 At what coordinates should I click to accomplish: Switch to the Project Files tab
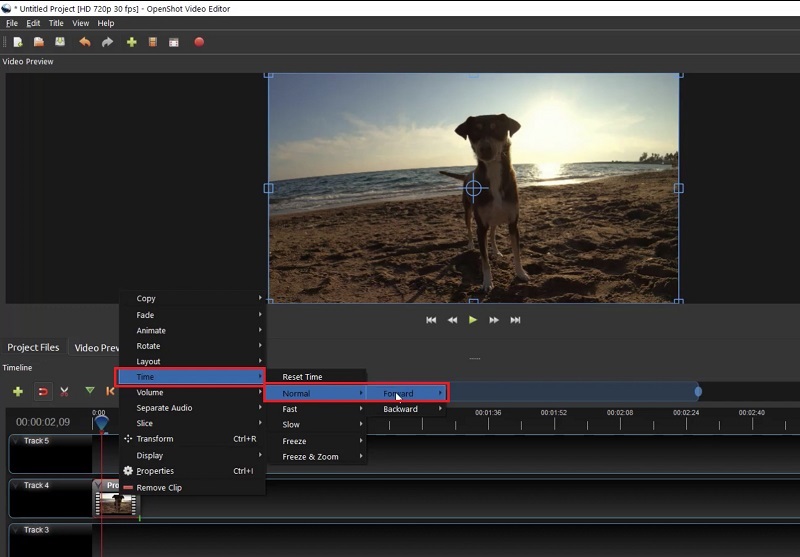(x=33, y=348)
